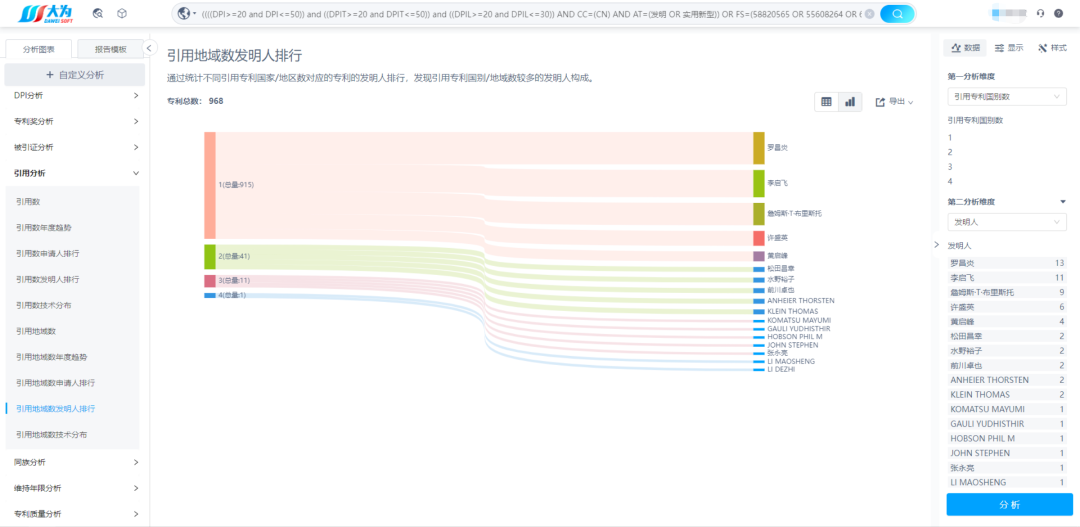The image size is (1080, 527).
Task: Open customer service headset icon
Action: pos(1040,13)
